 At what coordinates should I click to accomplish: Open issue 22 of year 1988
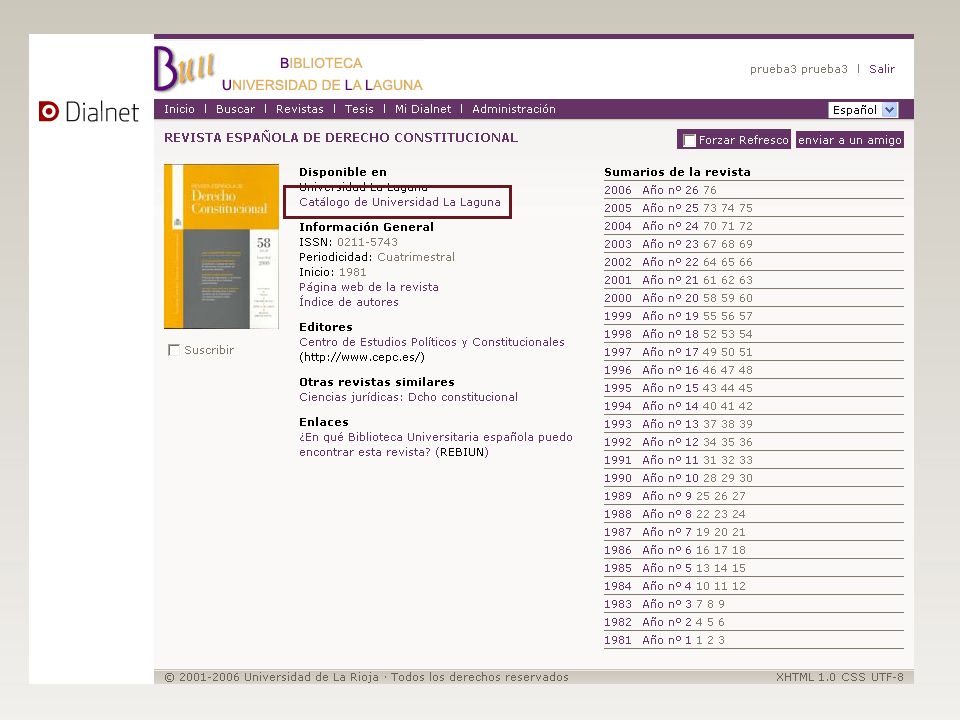click(x=703, y=514)
